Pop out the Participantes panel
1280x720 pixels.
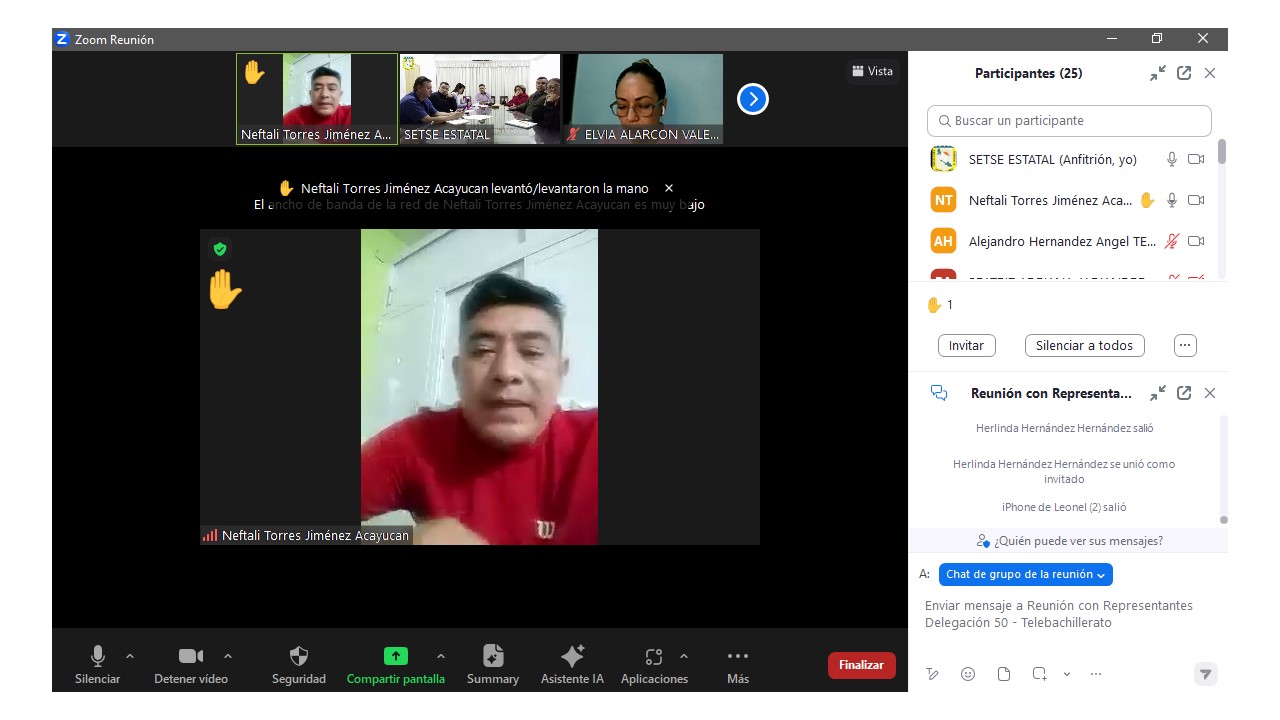1184,73
